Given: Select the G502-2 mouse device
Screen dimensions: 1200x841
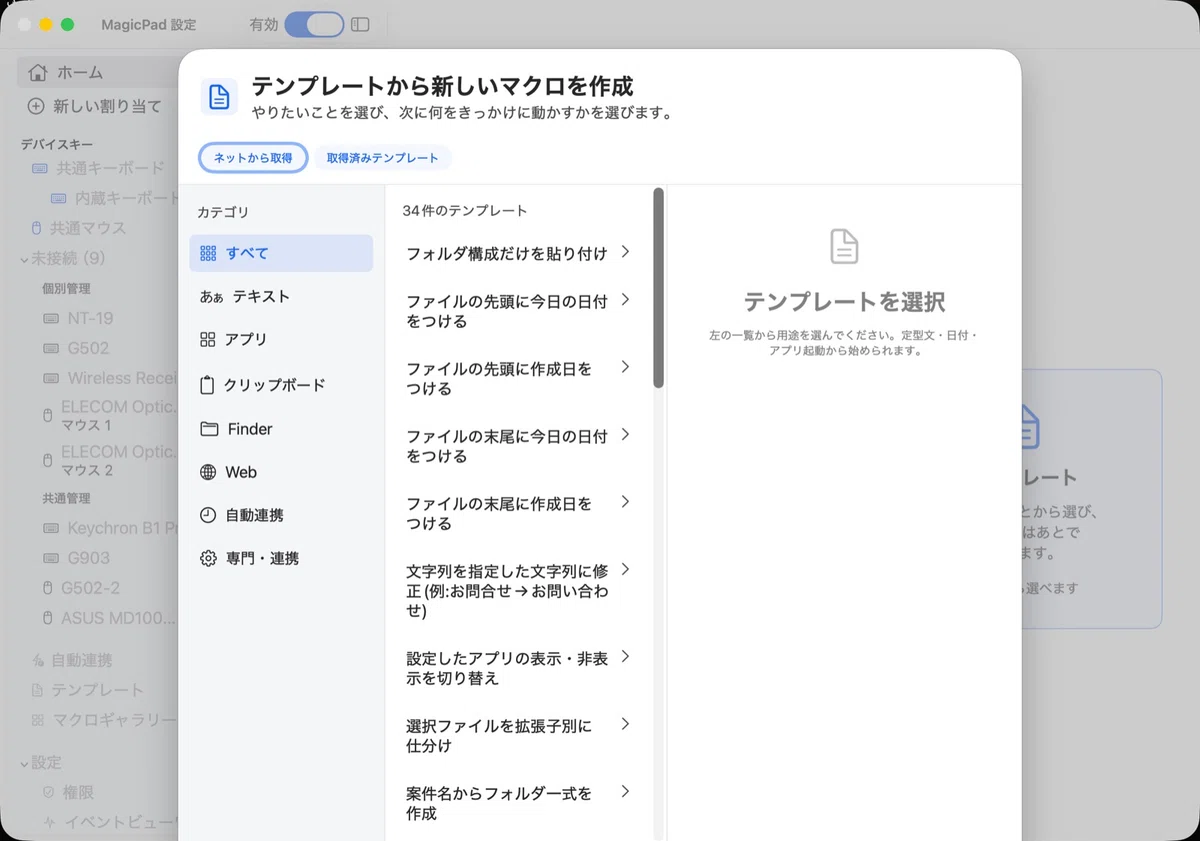Looking at the screenshot, I should click(x=90, y=588).
